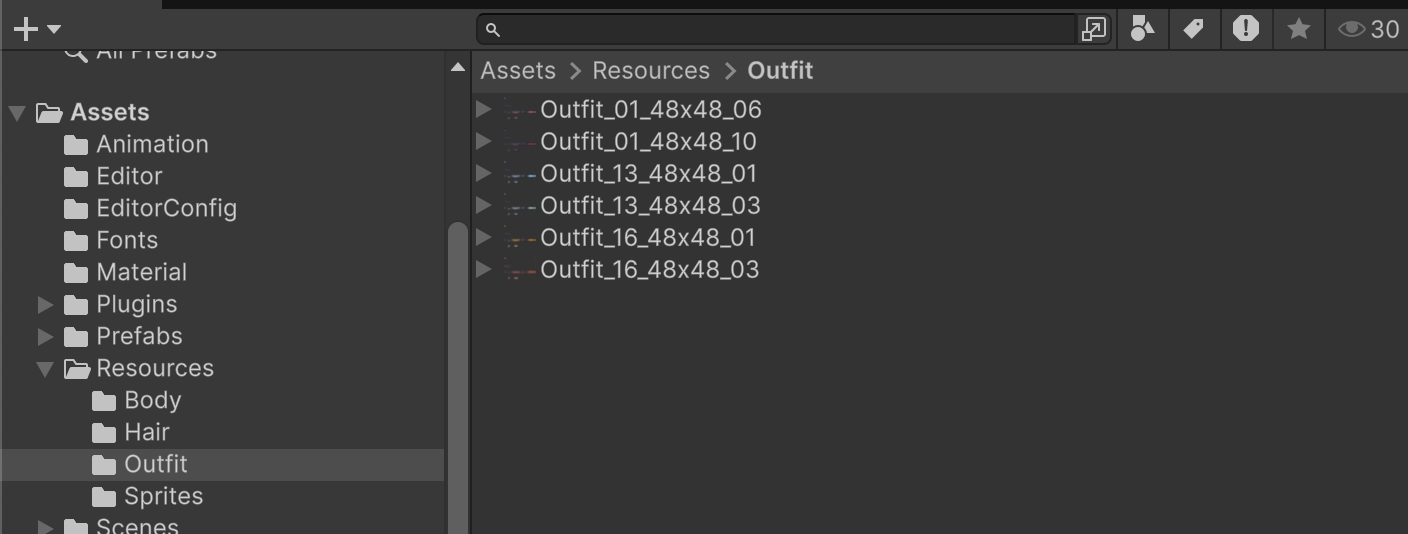Click the Outfit_16_48x48_03 sprite icon
The image size is (1408, 534).
[521, 270]
